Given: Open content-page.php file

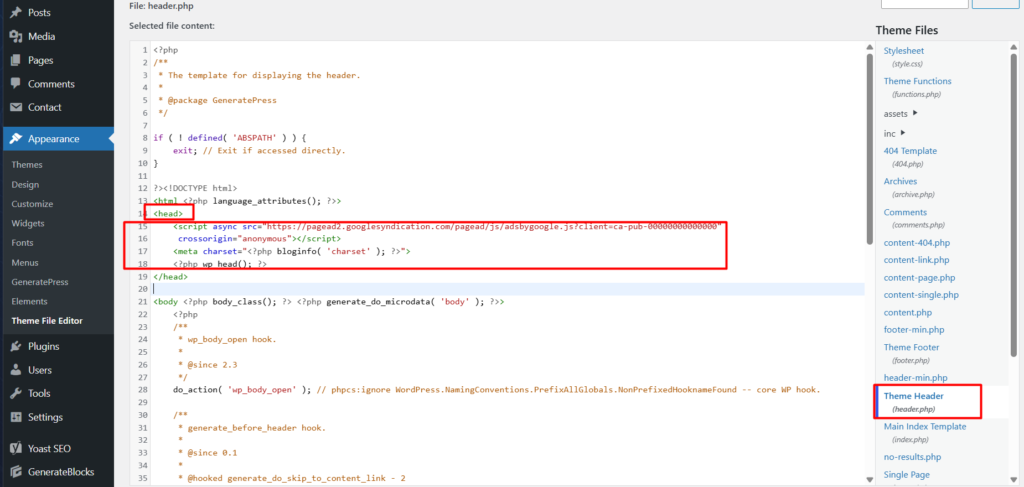Looking at the screenshot, I should [920, 277].
